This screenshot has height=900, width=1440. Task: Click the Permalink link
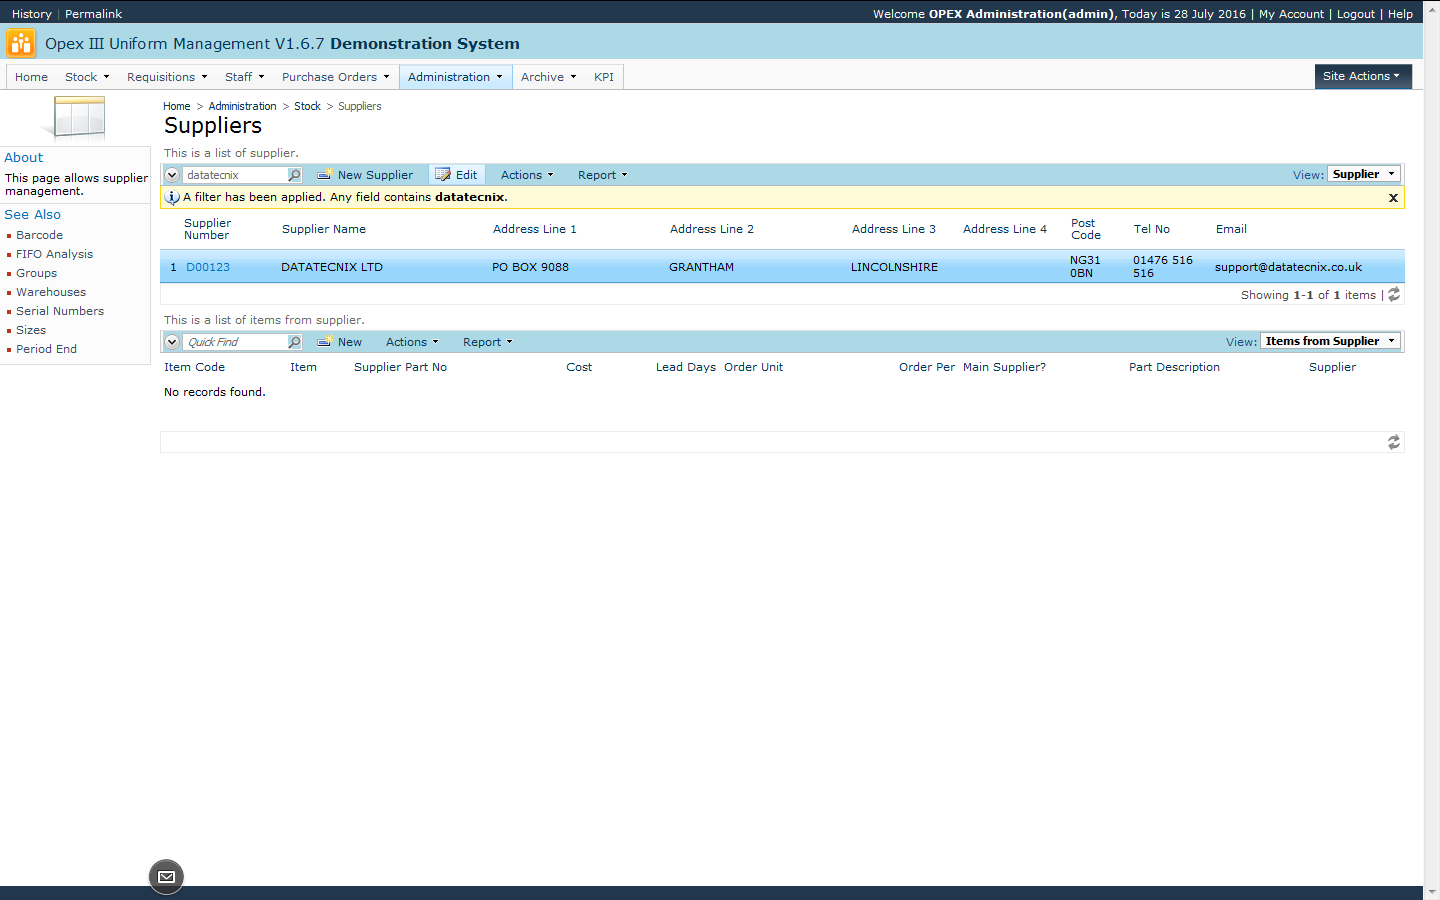(x=94, y=14)
